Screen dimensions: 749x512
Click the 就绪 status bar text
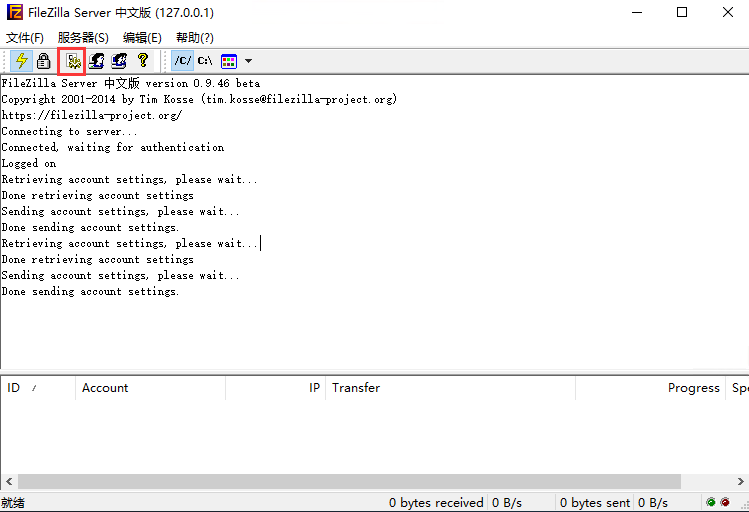pos(13,503)
